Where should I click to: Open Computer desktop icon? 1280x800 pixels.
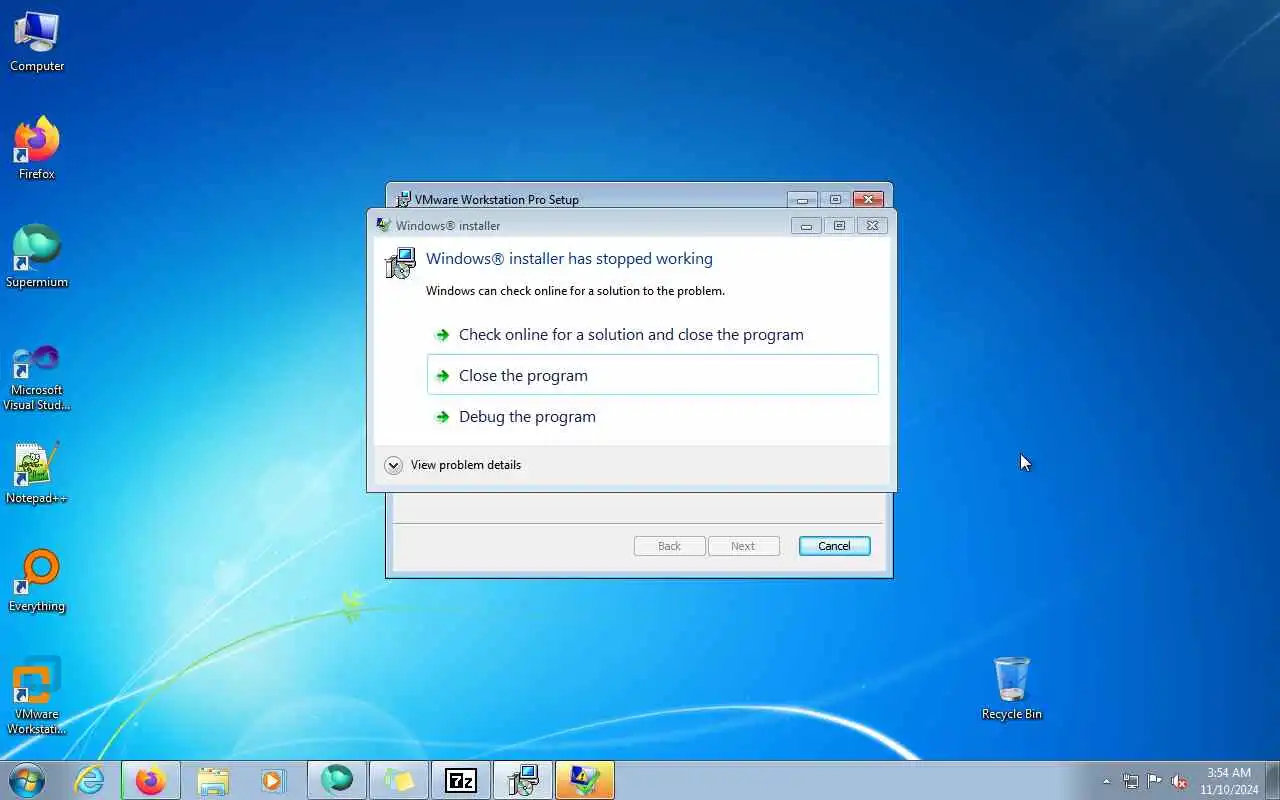pos(37,42)
